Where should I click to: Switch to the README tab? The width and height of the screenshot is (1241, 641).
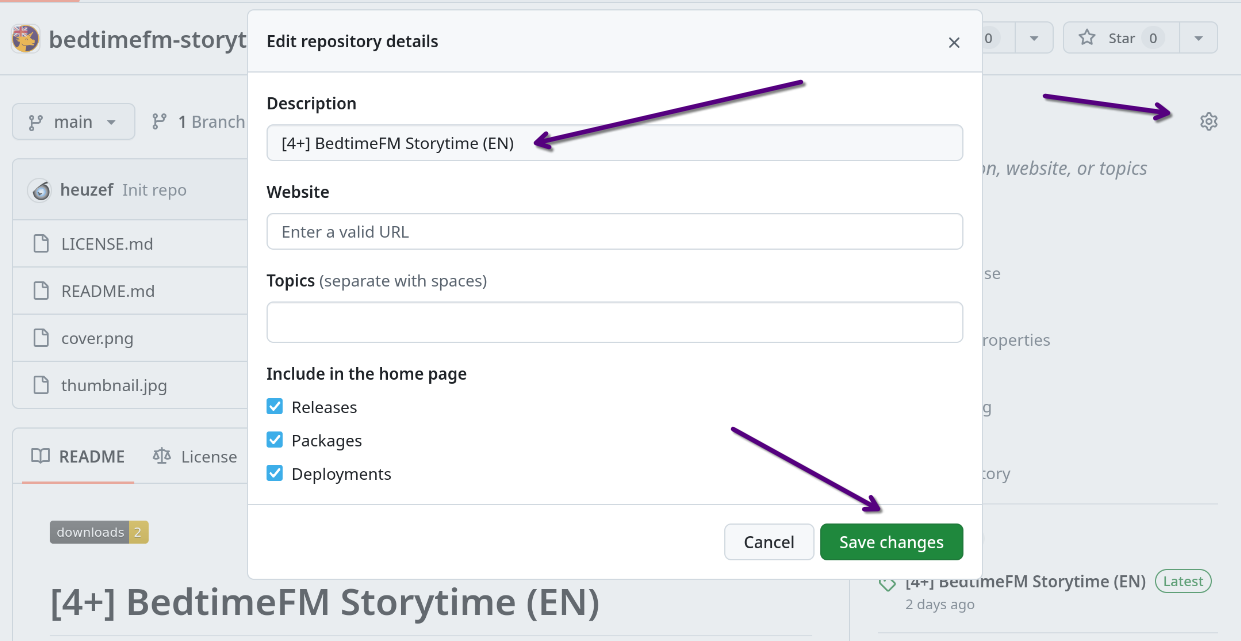pyautogui.click(x=78, y=457)
